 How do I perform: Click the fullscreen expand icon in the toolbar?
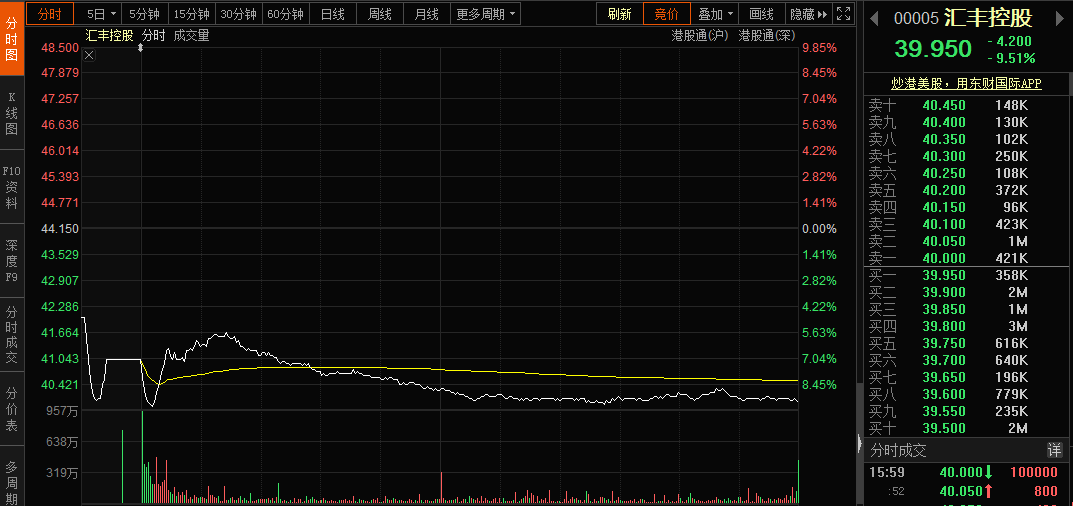(x=844, y=13)
